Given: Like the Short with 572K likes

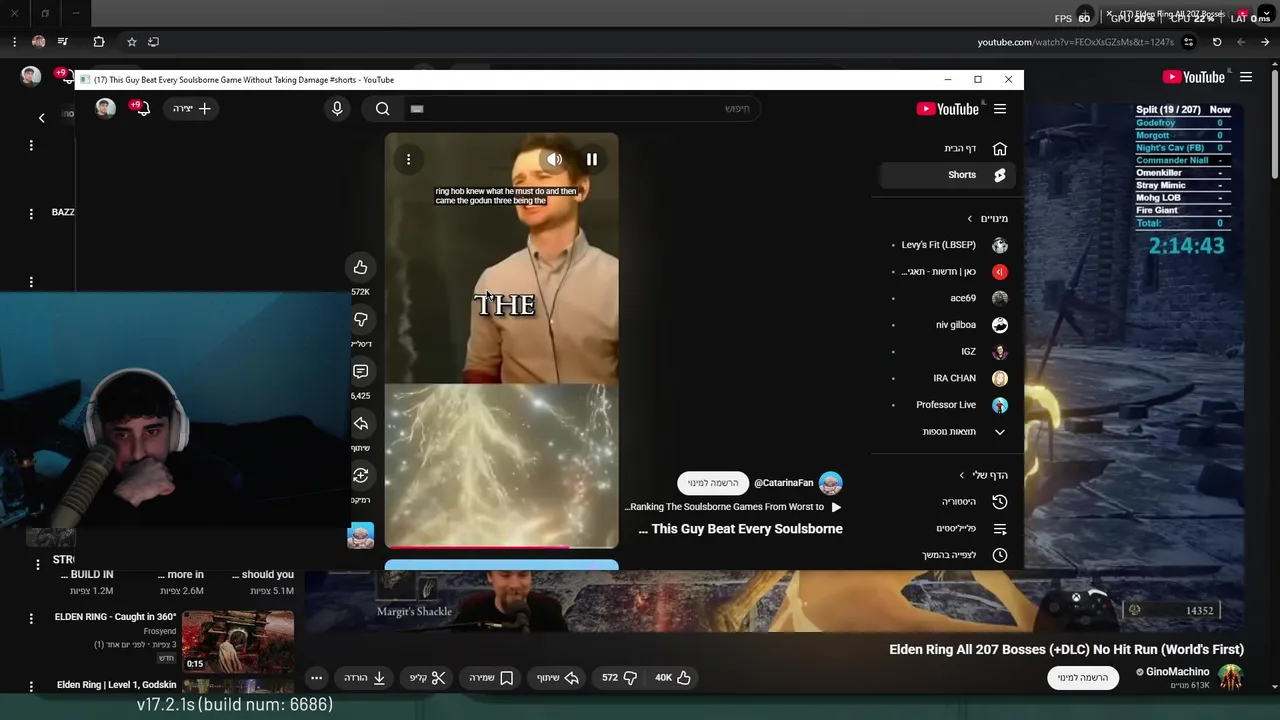Looking at the screenshot, I should click(x=361, y=267).
